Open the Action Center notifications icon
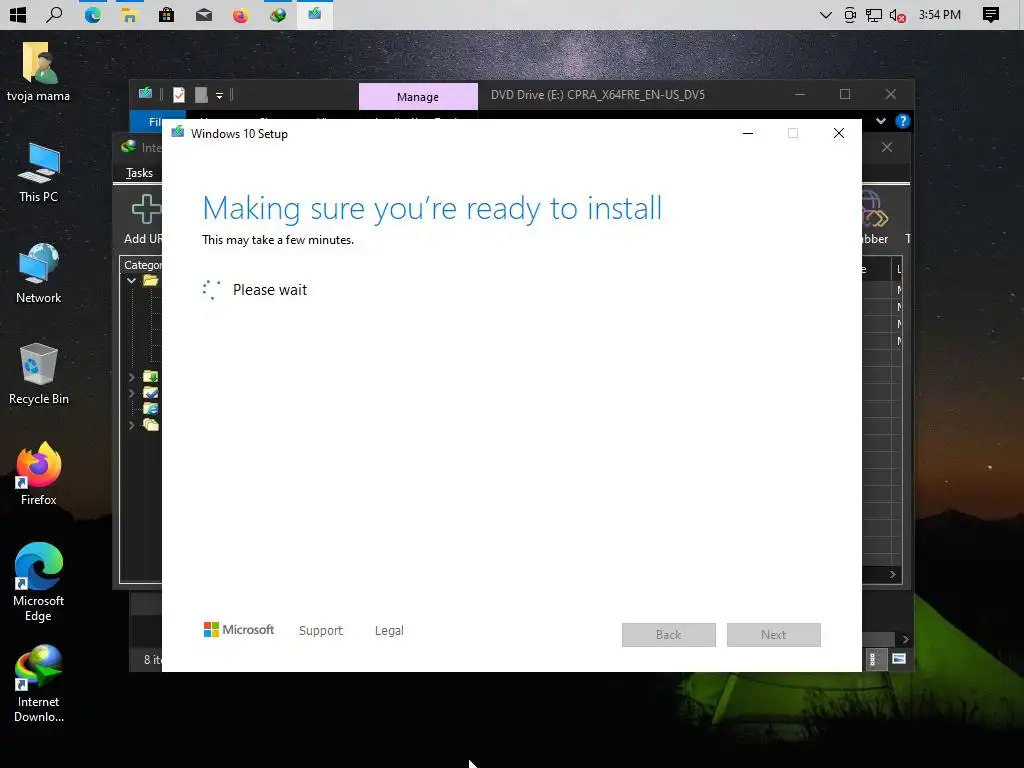Viewport: 1024px width, 768px height. pyautogui.click(x=991, y=14)
